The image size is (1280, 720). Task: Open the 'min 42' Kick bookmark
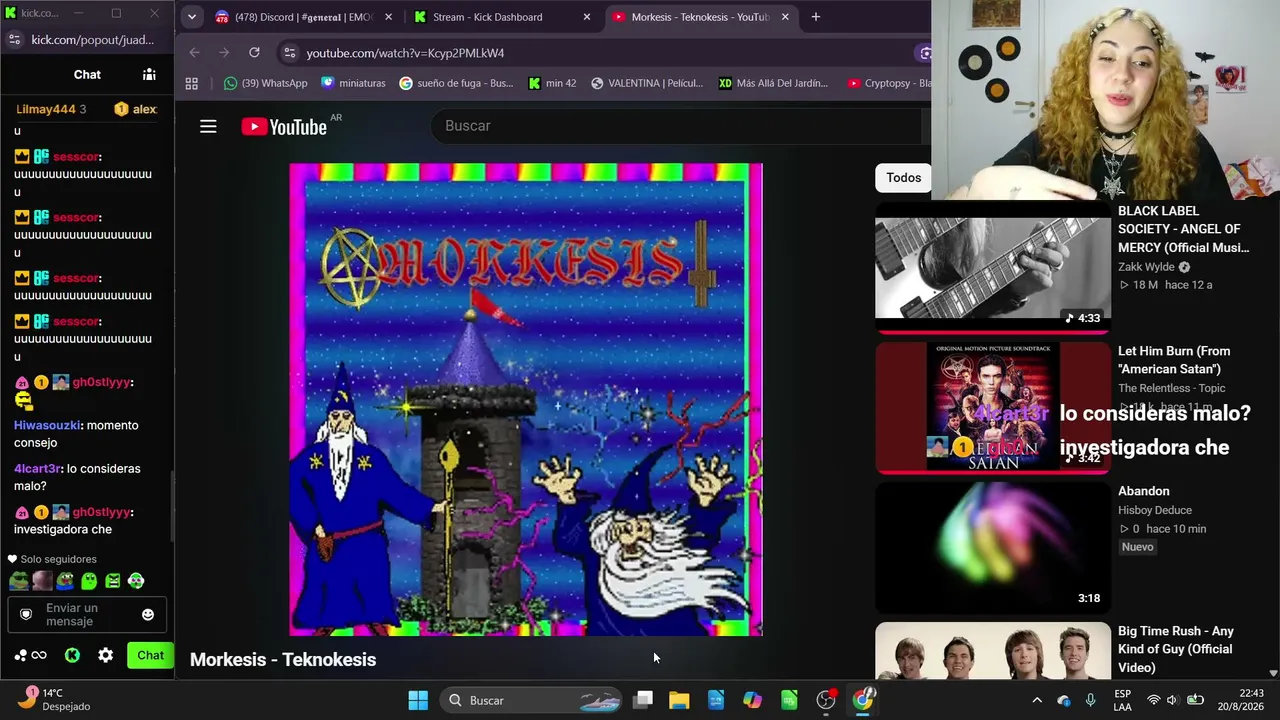click(553, 83)
